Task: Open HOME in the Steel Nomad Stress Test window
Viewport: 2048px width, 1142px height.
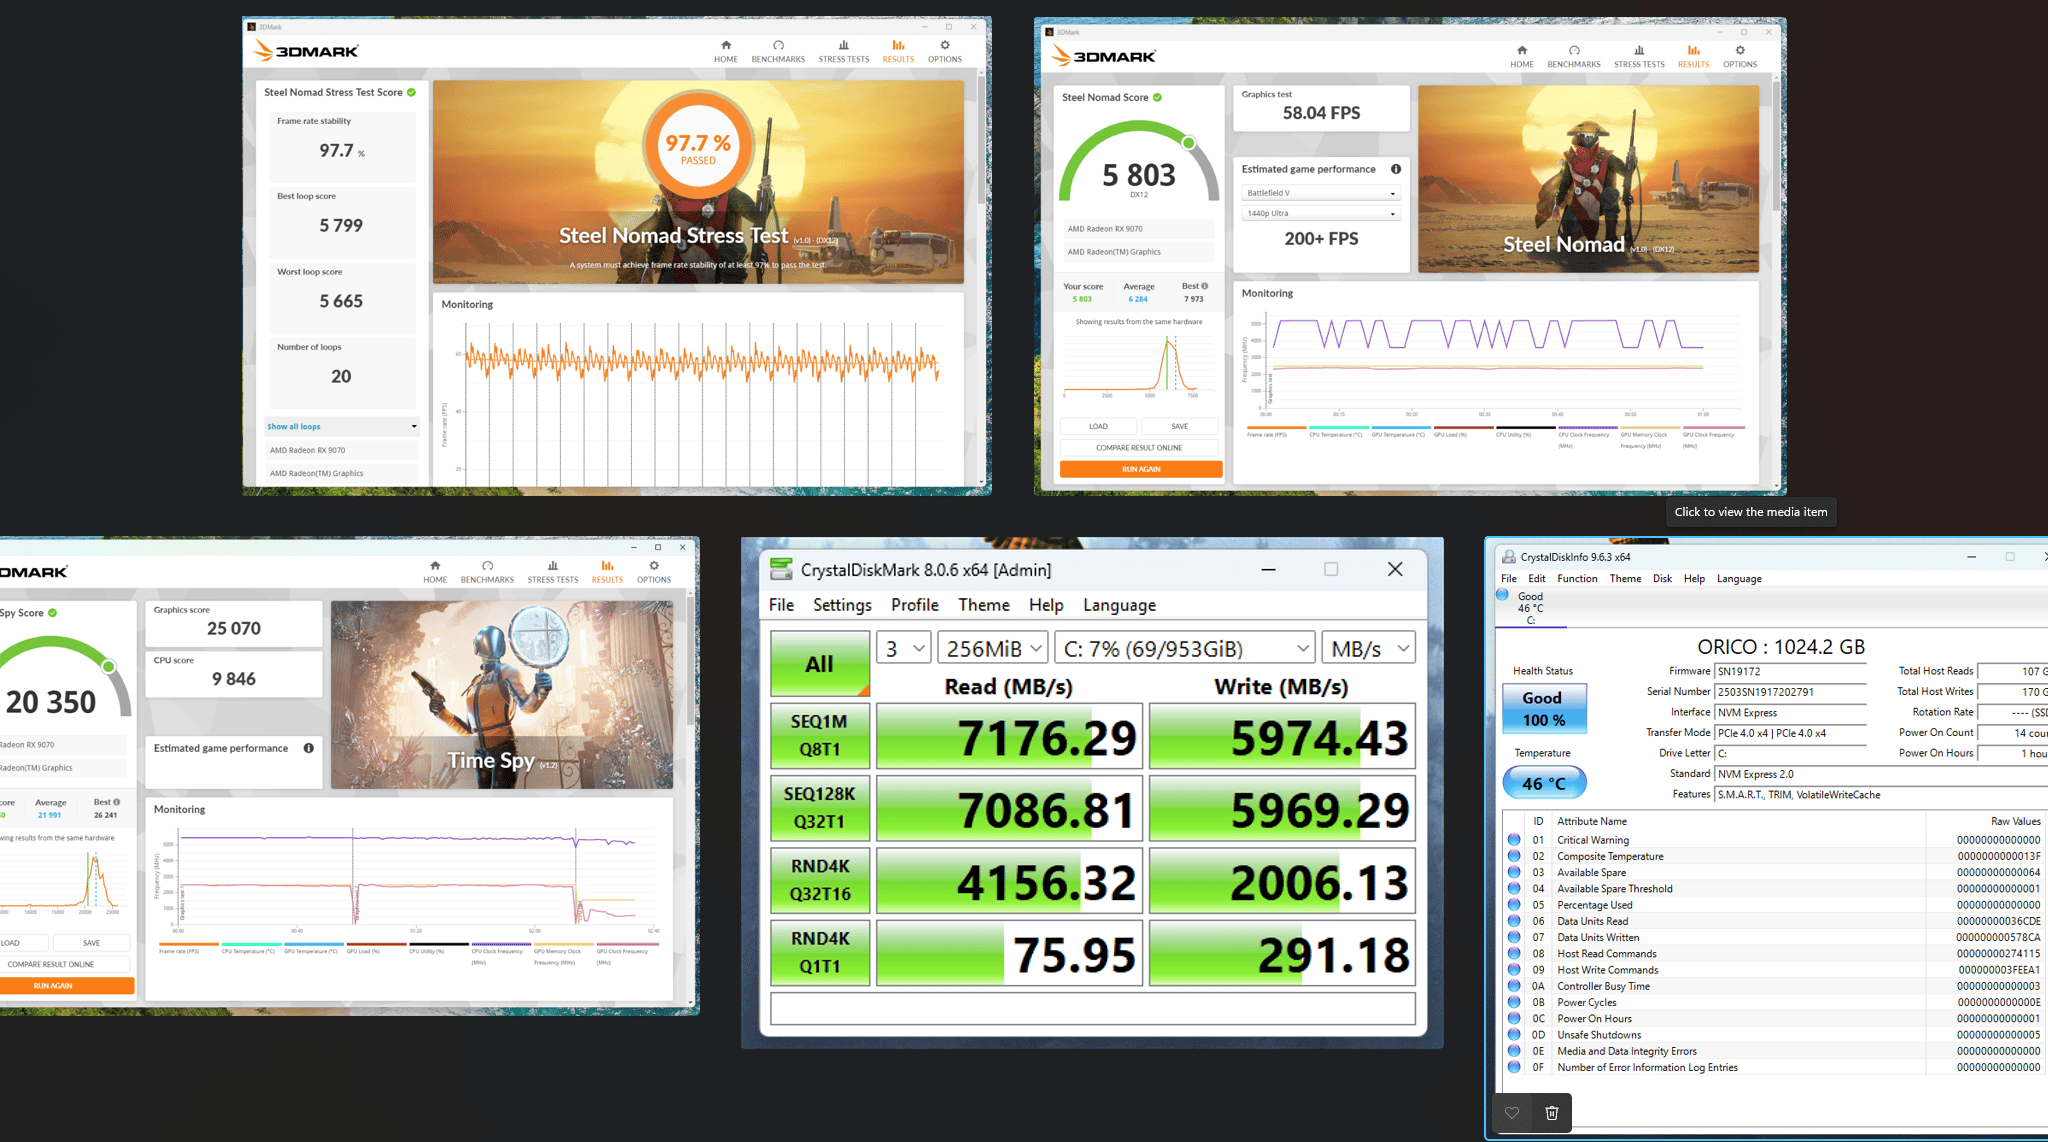Action: point(726,51)
